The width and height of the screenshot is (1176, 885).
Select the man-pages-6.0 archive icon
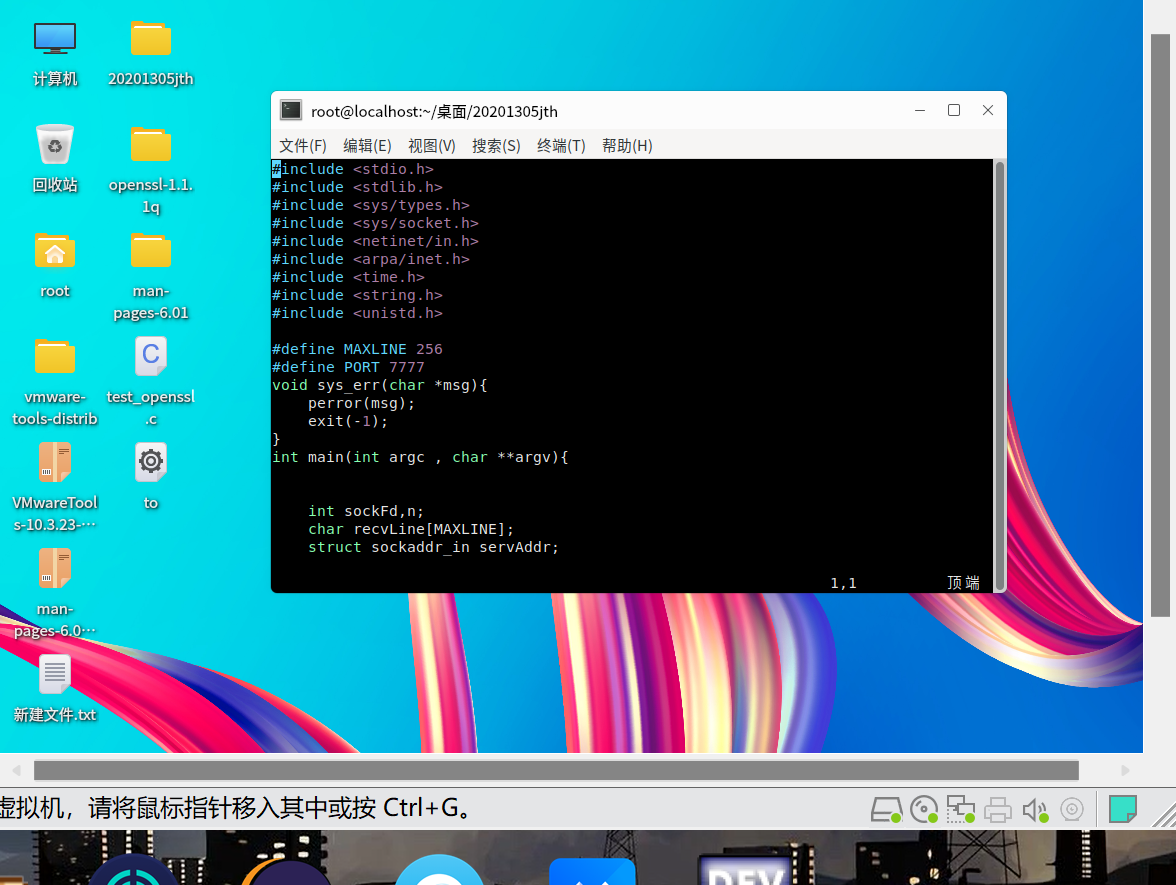(x=55, y=568)
